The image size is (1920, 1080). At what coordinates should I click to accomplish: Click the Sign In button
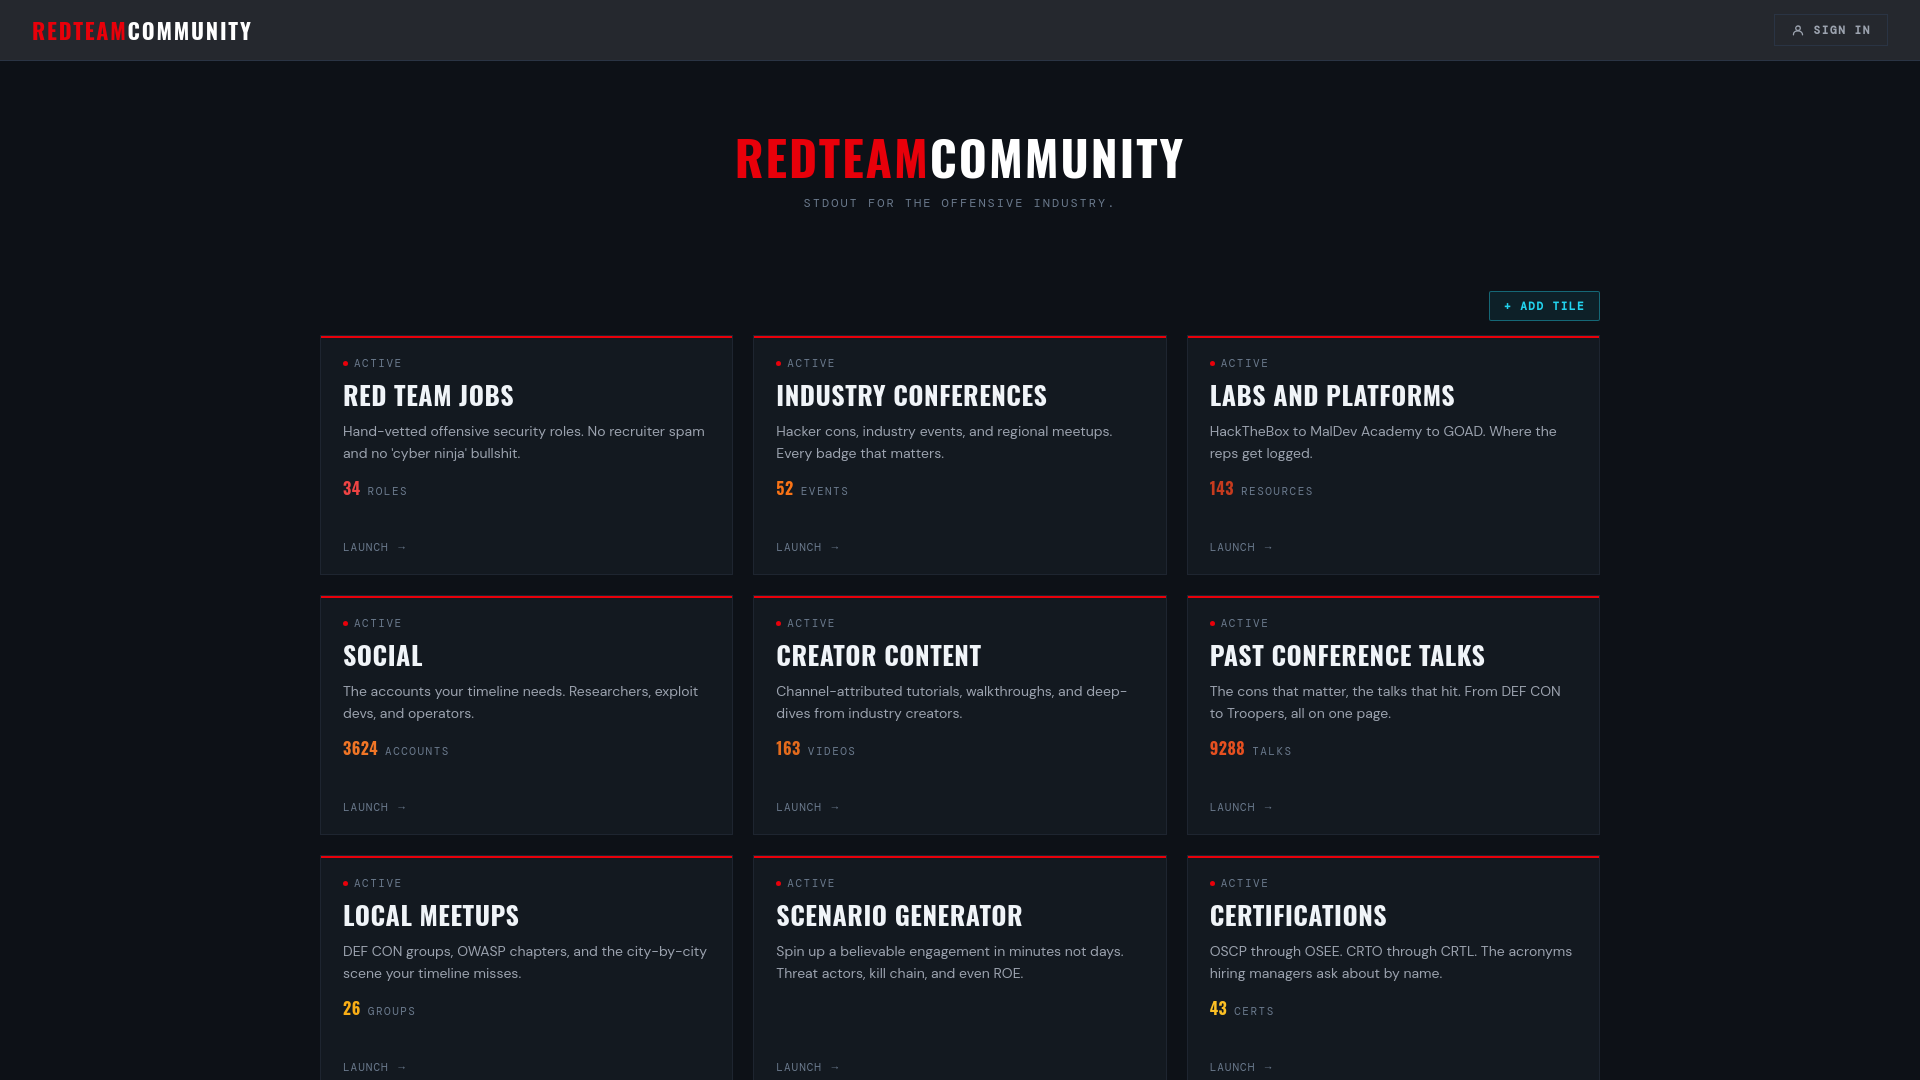[x=1830, y=30]
